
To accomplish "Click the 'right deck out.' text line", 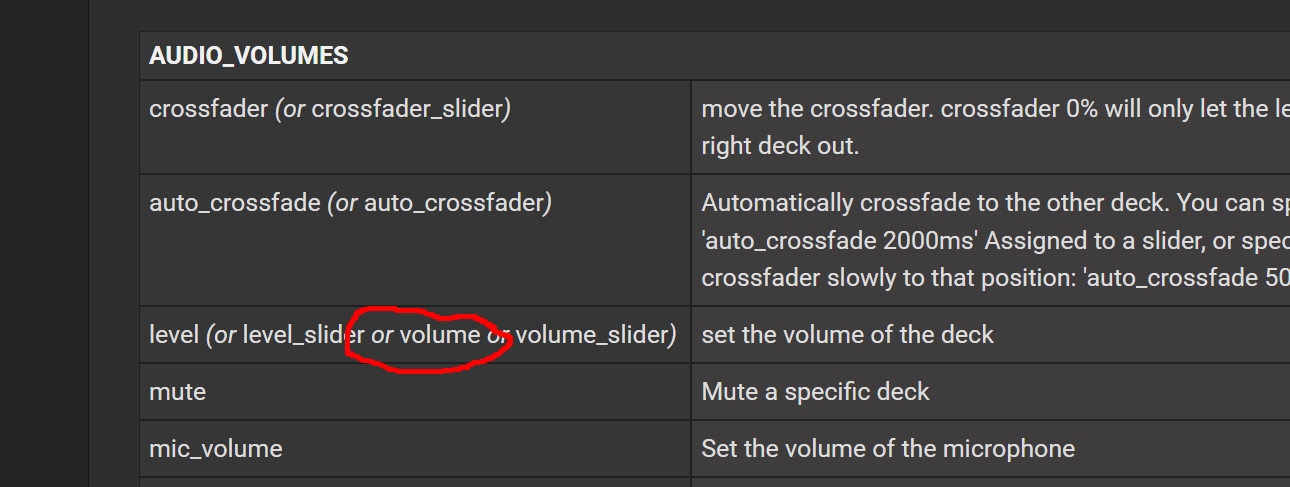I will click(780, 145).
